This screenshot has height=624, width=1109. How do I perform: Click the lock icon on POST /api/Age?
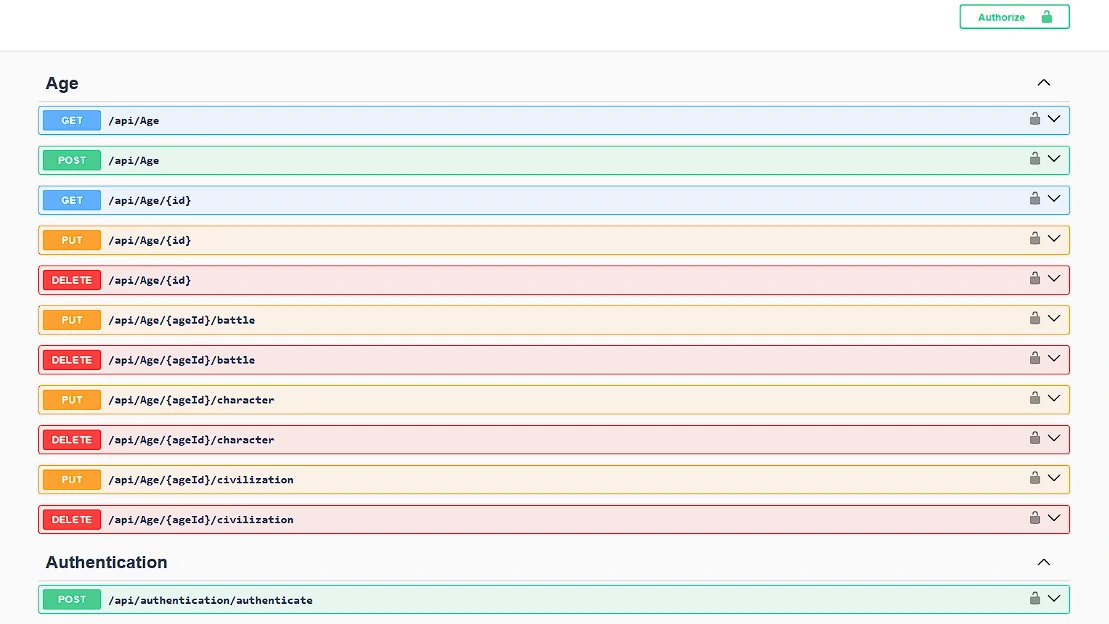tap(1035, 159)
